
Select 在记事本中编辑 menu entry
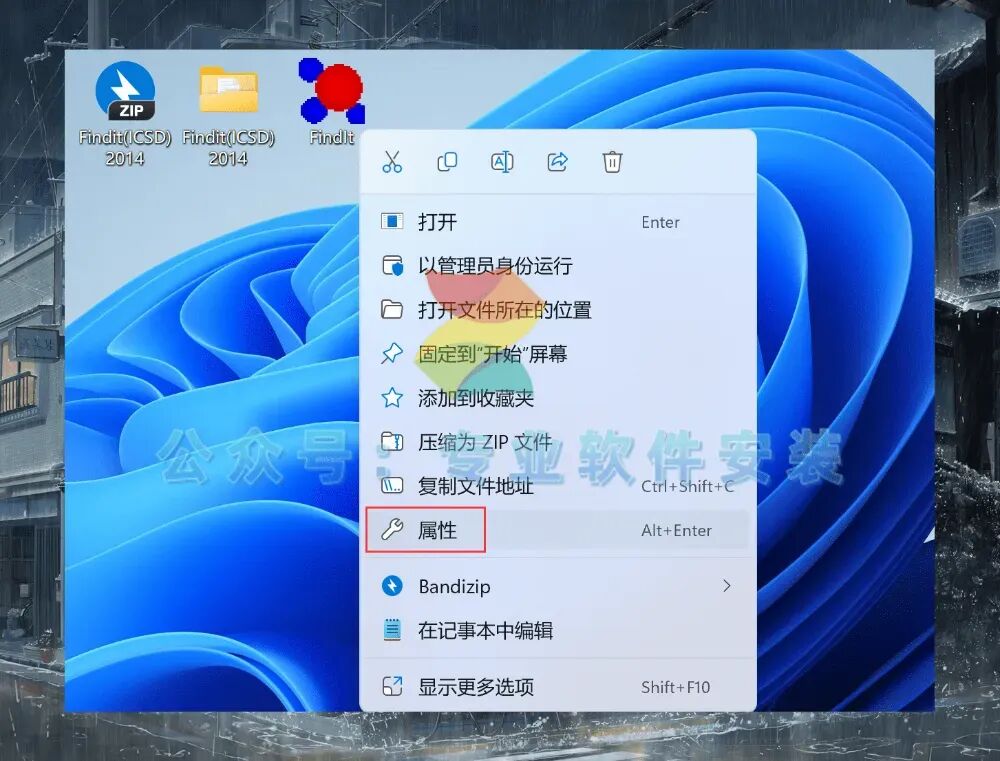tap(558, 631)
